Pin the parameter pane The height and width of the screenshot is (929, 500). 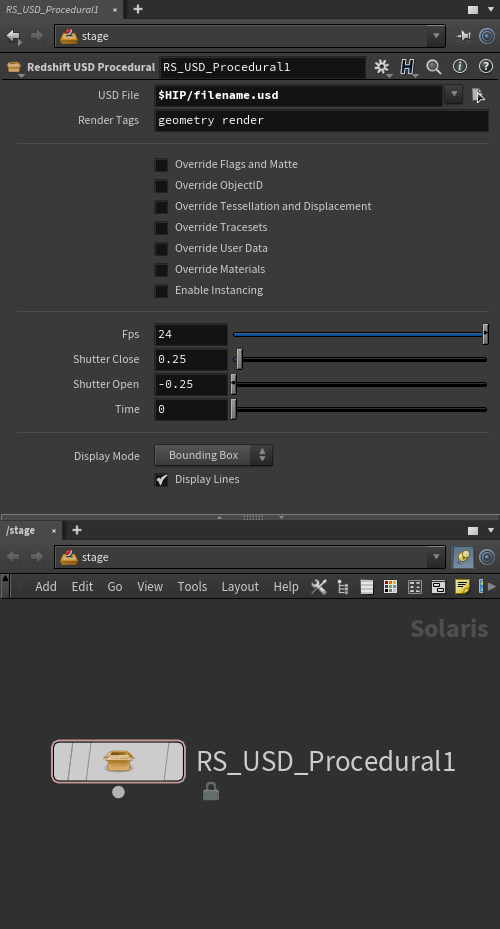pos(463,36)
